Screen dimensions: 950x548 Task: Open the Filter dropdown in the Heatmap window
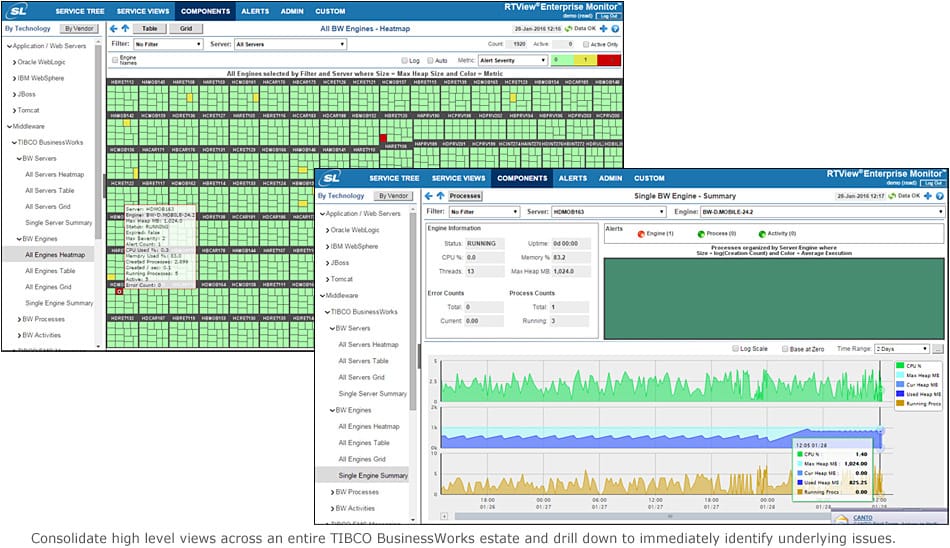pyautogui.click(x=168, y=44)
